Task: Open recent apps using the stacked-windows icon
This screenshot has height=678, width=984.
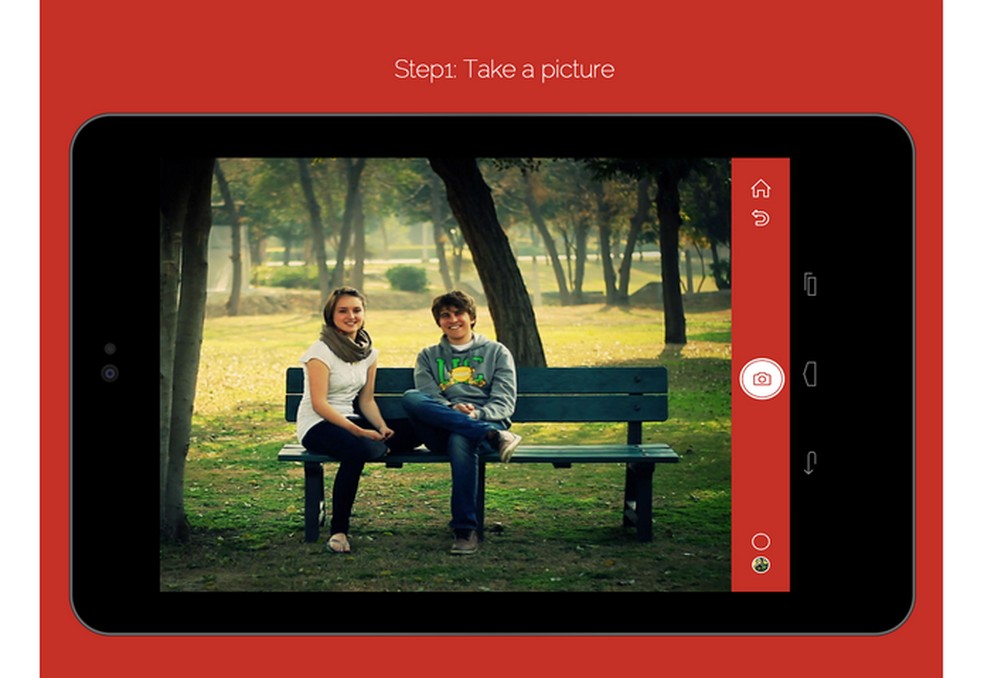Action: click(x=810, y=283)
